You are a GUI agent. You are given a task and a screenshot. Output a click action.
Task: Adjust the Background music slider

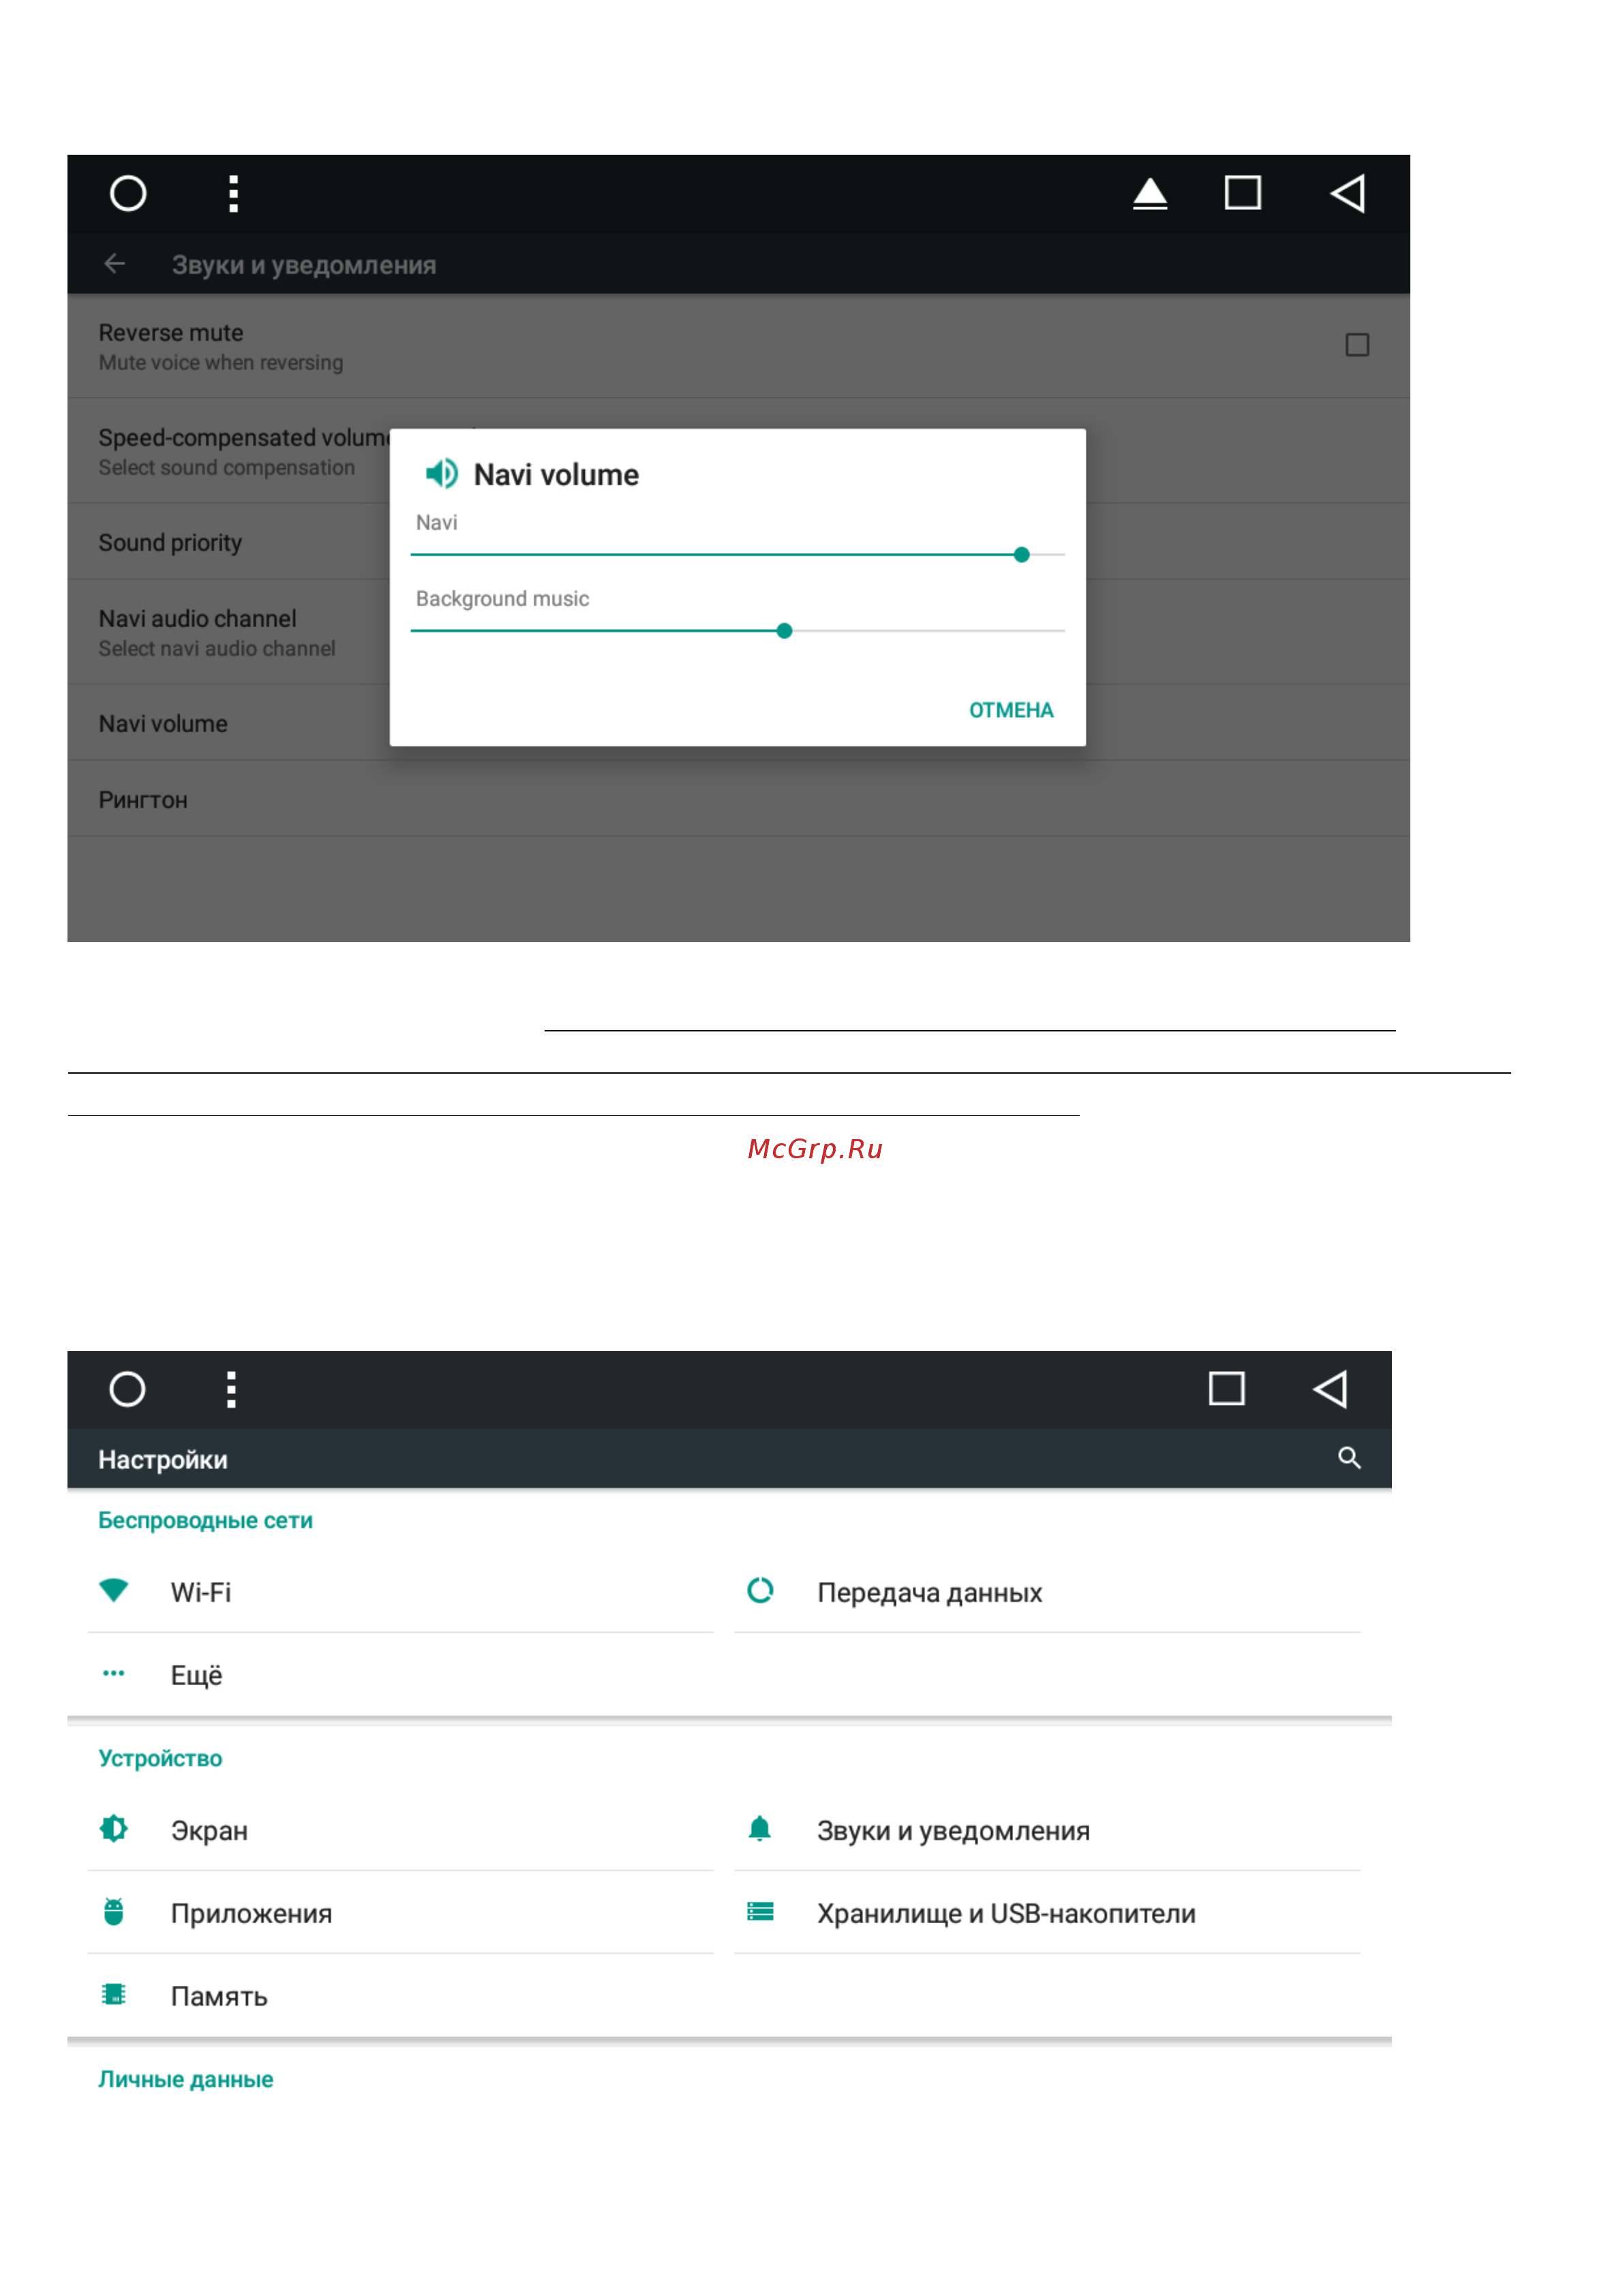point(737,631)
